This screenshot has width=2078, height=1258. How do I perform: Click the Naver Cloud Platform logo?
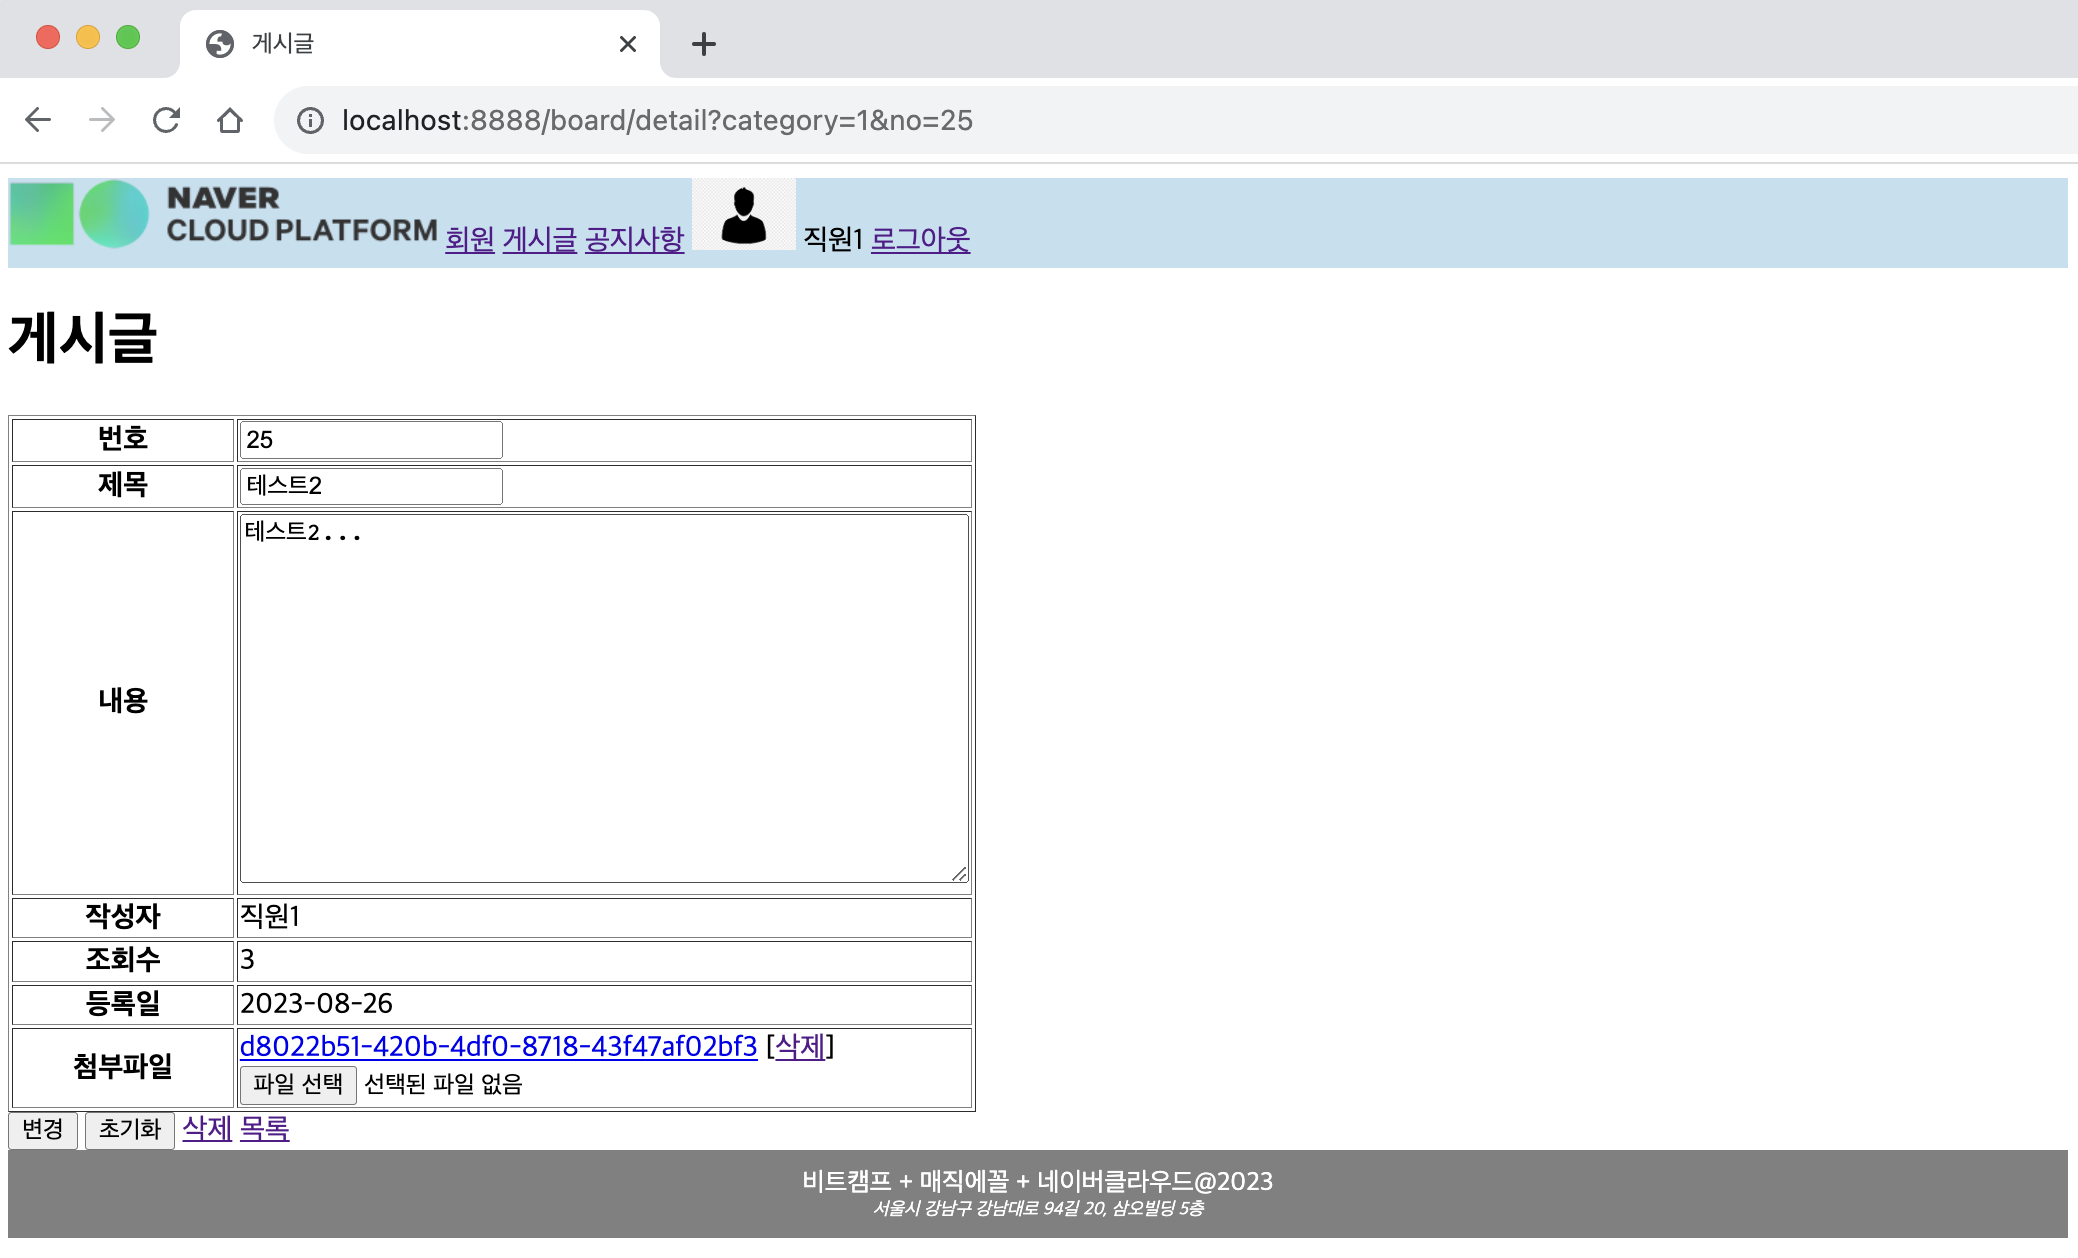click(x=224, y=214)
